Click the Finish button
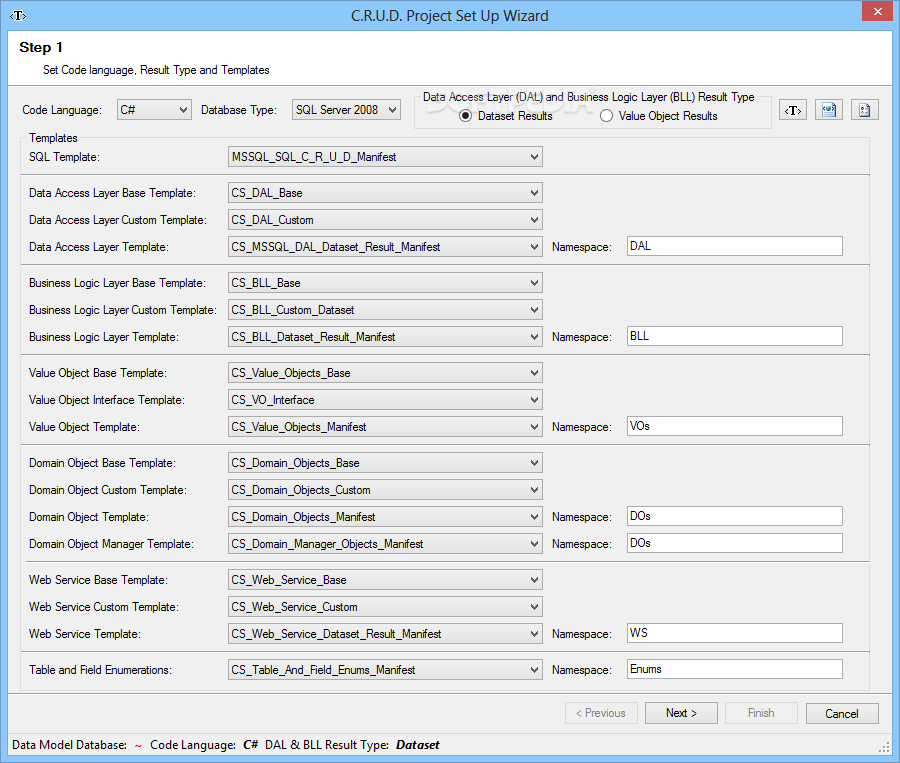This screenshot has width=900, height=763. click(761, 713)
